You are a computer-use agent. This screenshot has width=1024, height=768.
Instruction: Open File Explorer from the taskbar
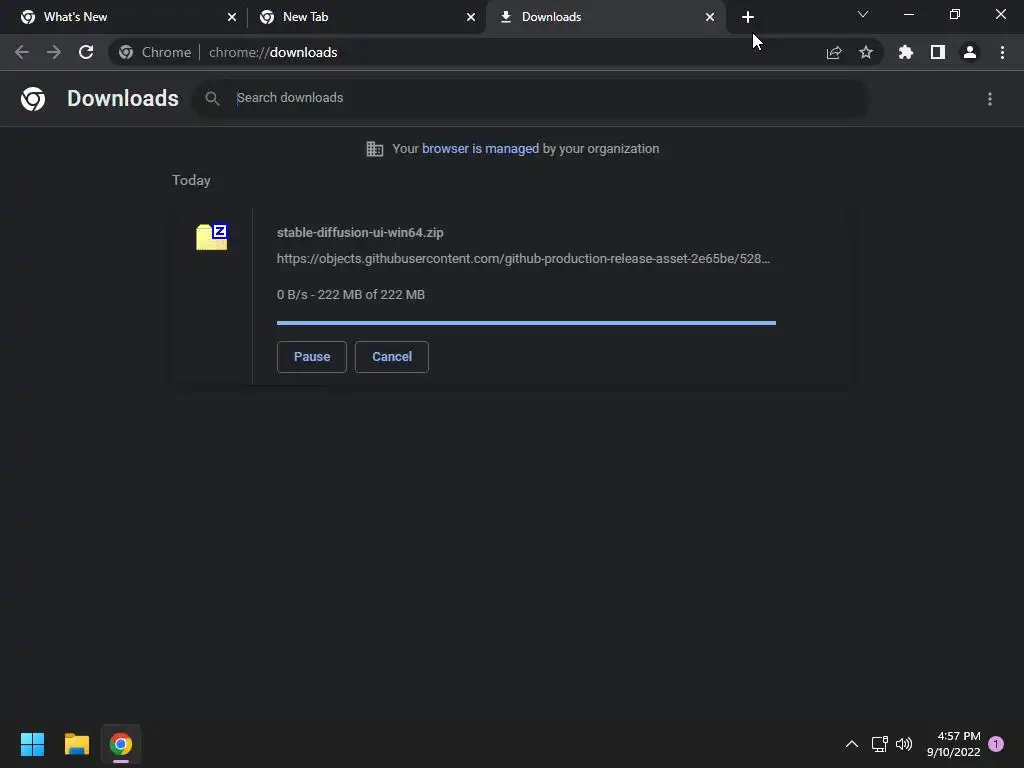point(76,744)
